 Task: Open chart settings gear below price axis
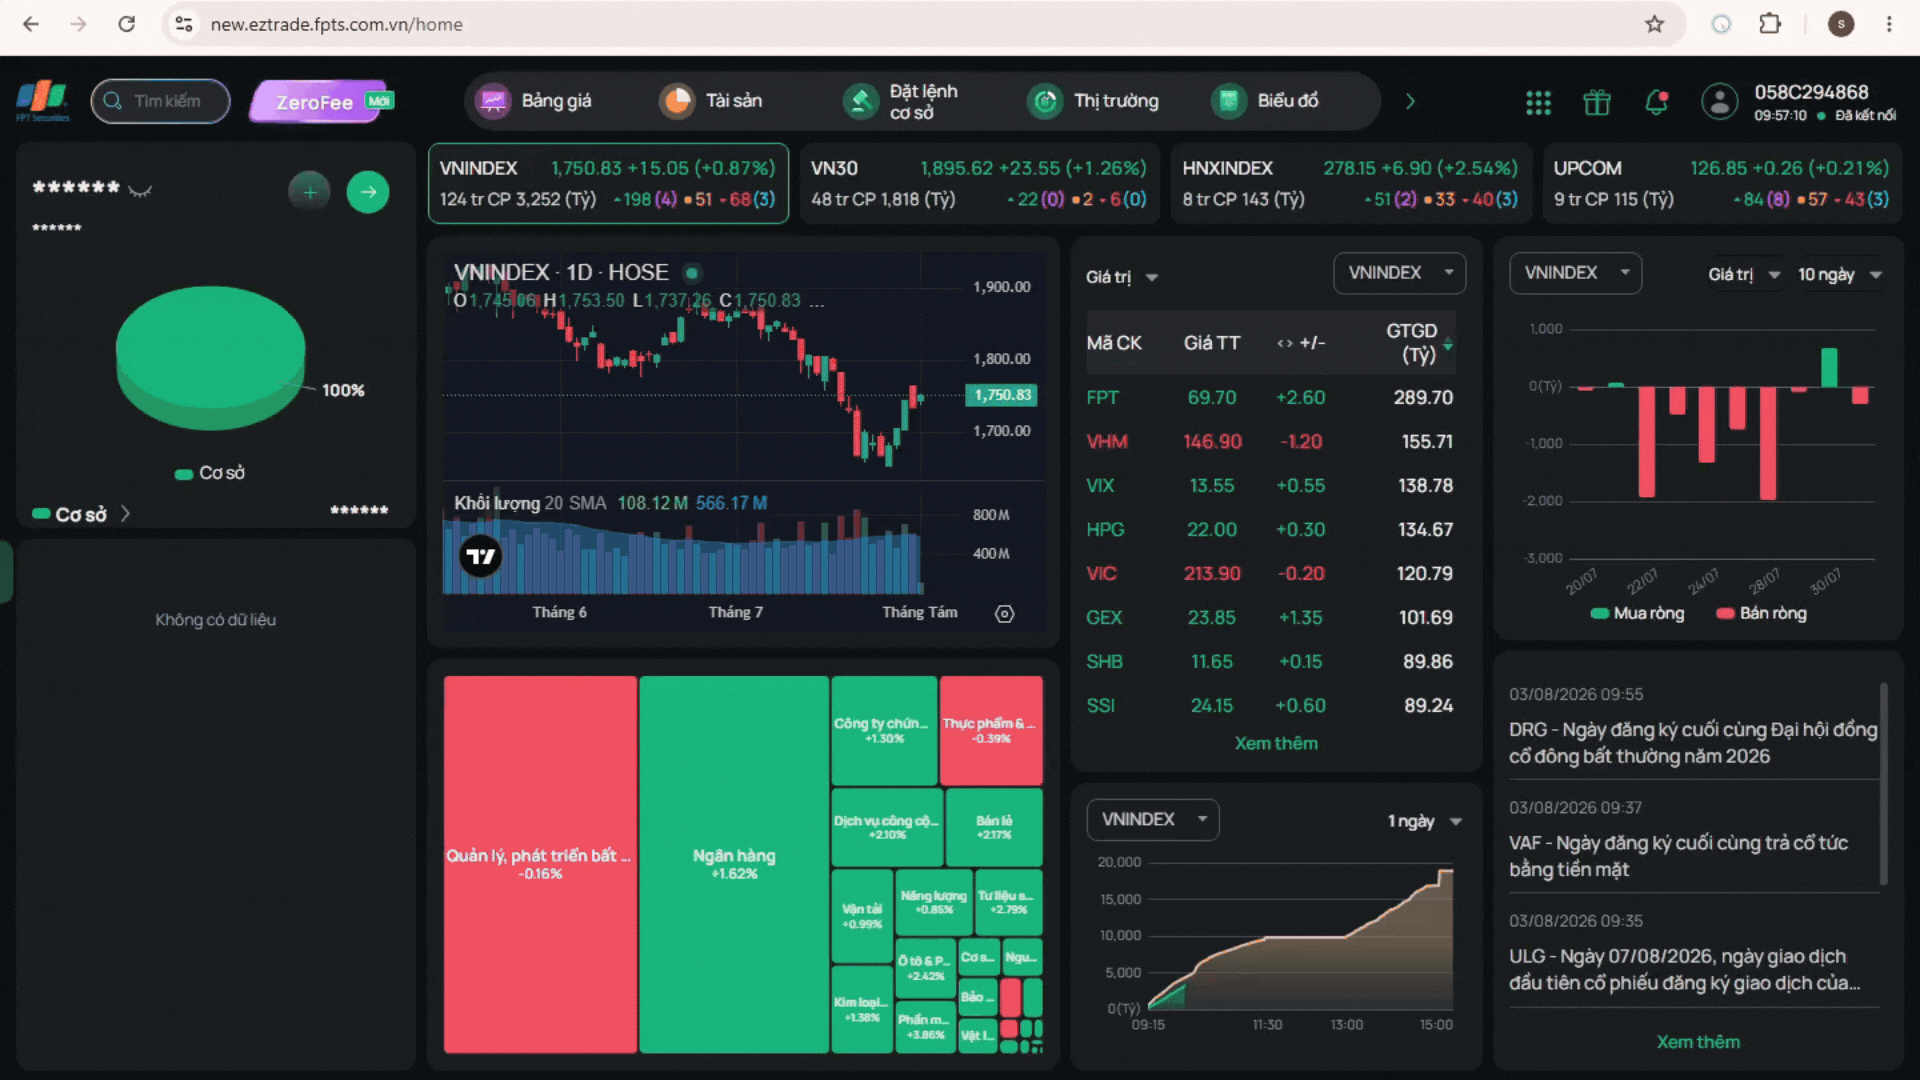tap(1005, 614)
